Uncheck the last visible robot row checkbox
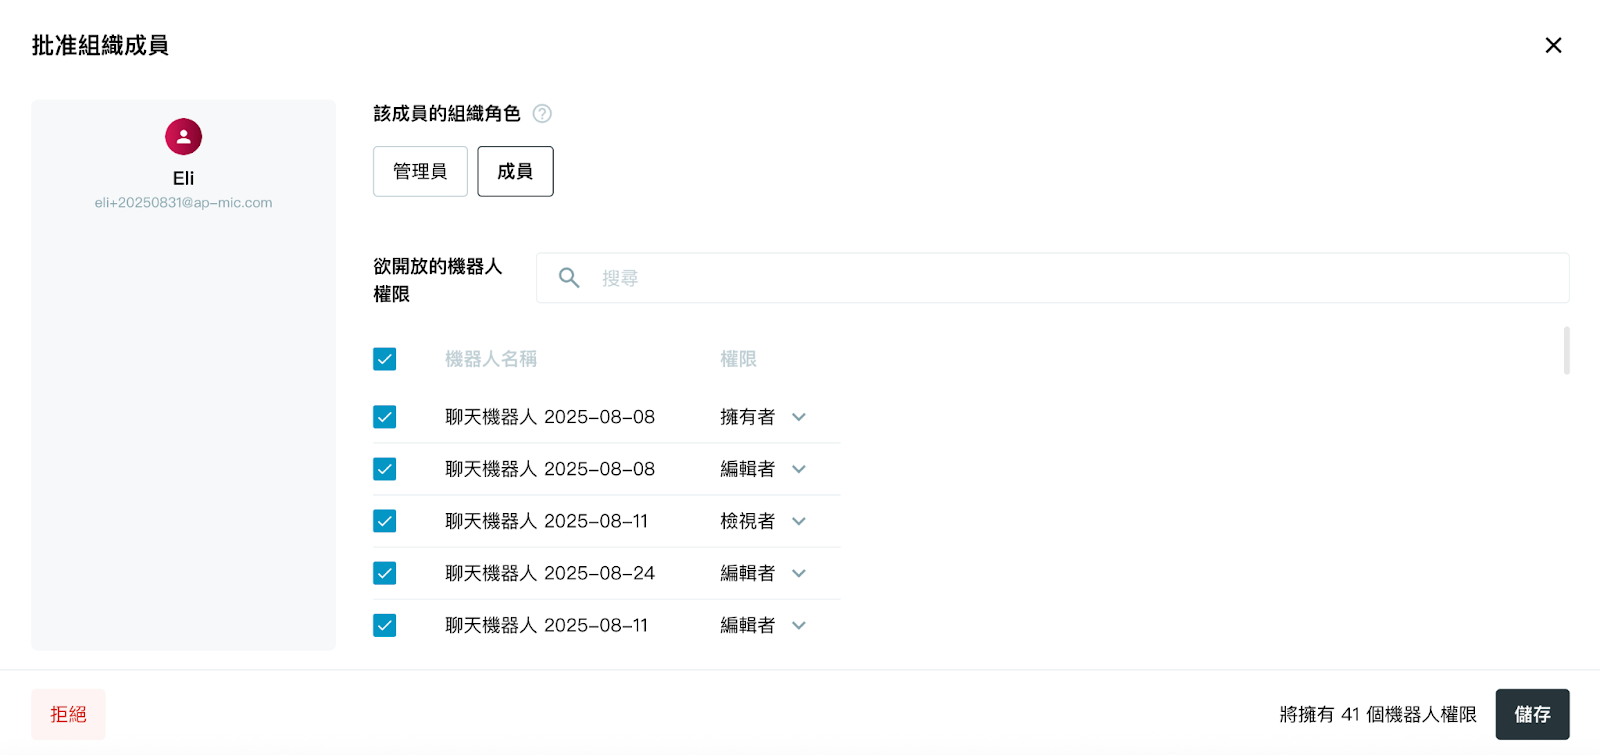This screenshot has width=1600, height=755. (x=384, y=625)
